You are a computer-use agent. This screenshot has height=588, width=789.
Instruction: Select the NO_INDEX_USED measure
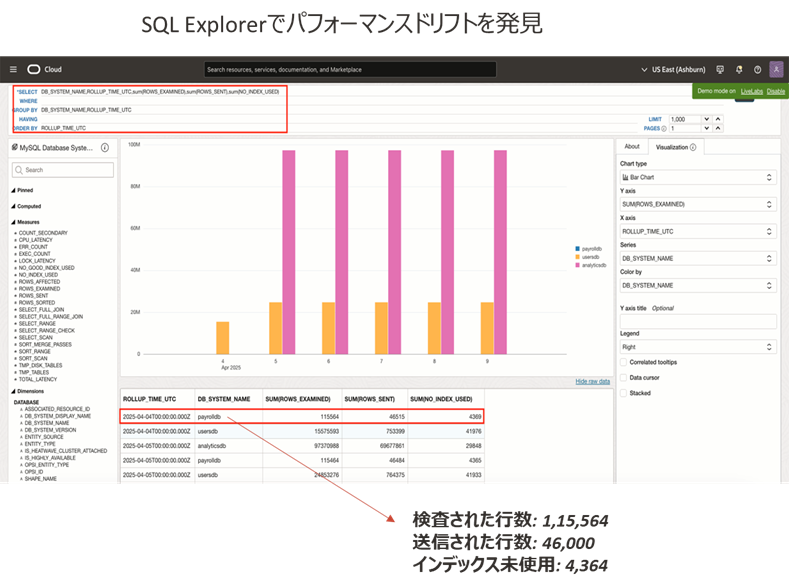coord(38,275)
